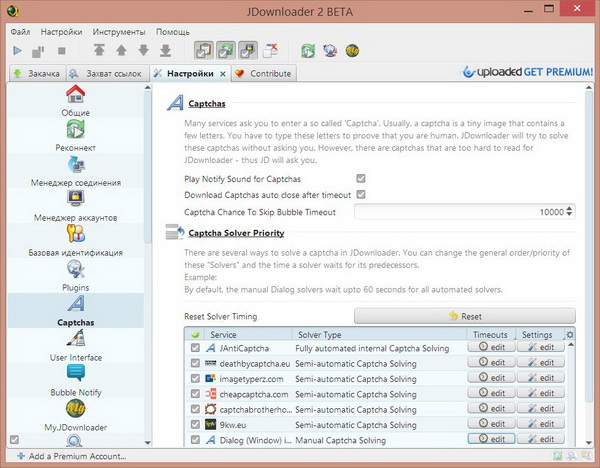Click the Start Downloads play icon

(17, 50)
